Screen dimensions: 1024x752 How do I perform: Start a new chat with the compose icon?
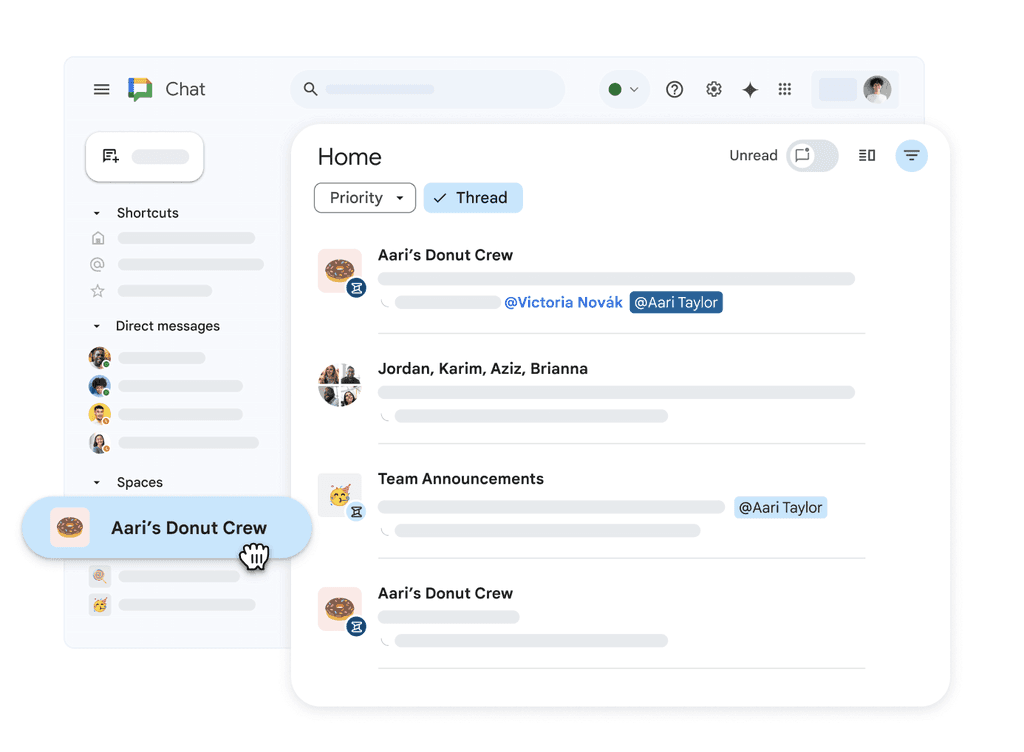110,156
